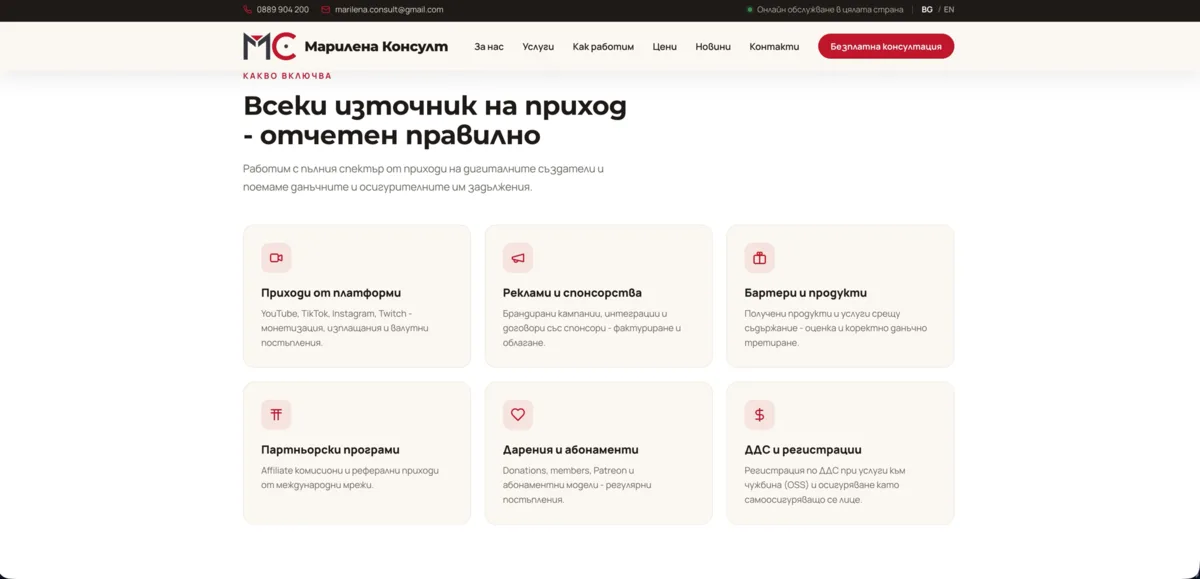Image resolution: width=1200 pixels, height=579 pixels.
Task: Click the marilena.consult@gmail.com email link
Action: (389, 9)
